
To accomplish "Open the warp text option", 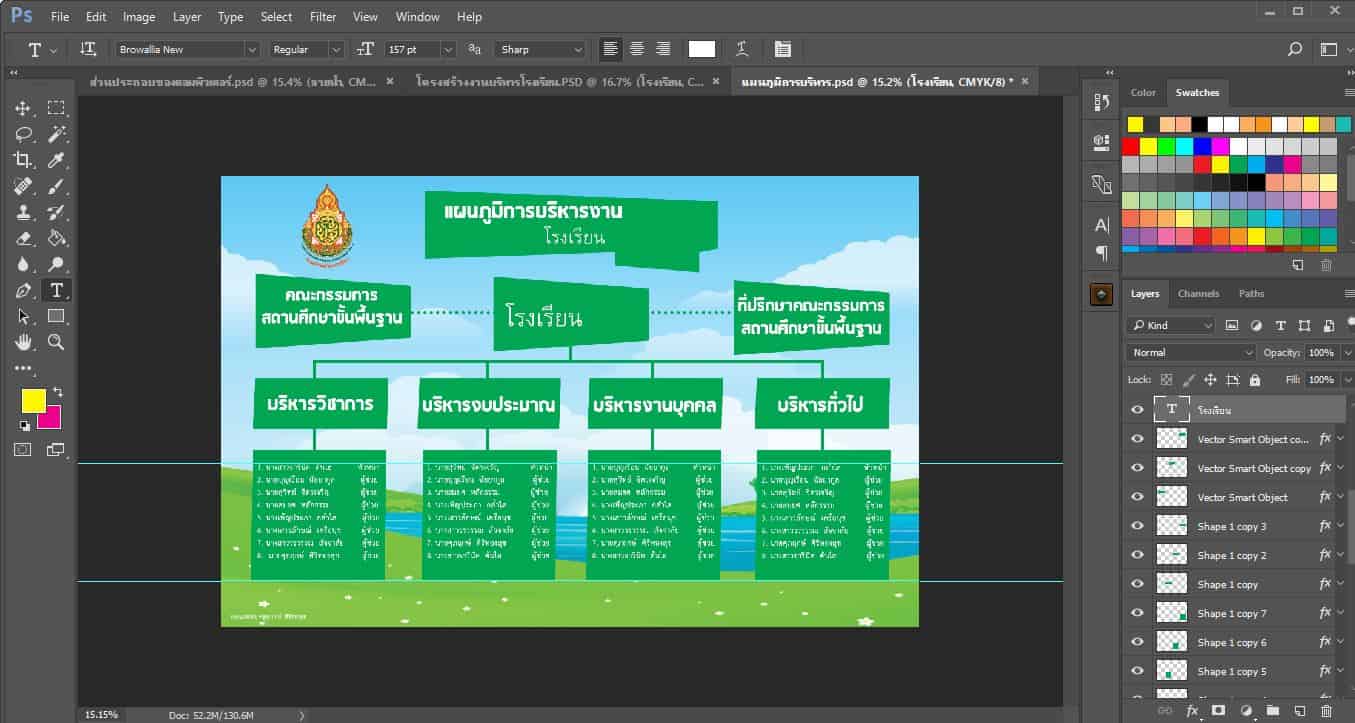I will (x=742, y=49).
